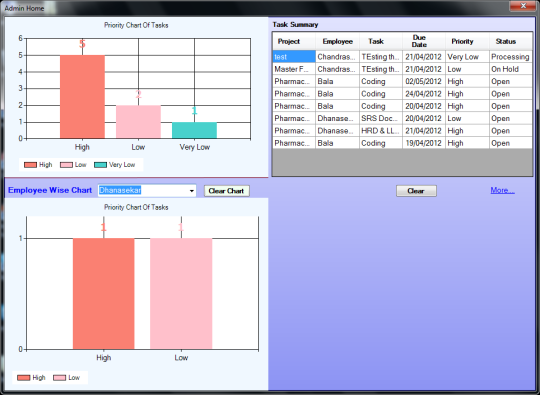Sort by the Project column header
The width and height of the screenshot is (540, 395).
point(294,41)
